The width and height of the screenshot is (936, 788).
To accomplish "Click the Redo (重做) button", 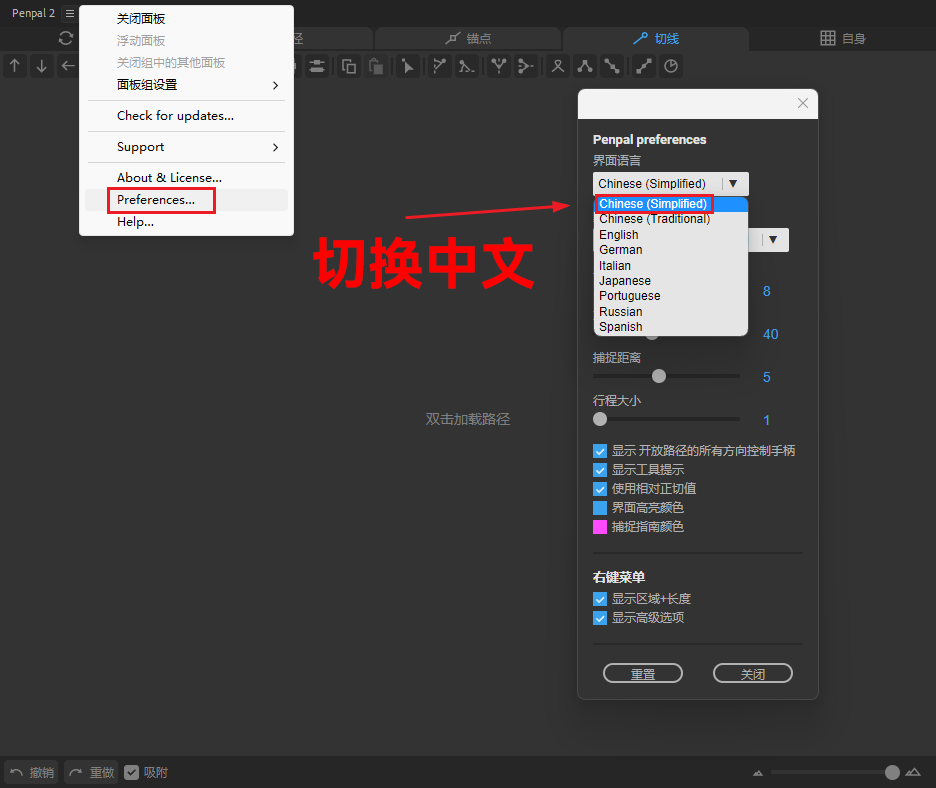I will pos(91,772).
